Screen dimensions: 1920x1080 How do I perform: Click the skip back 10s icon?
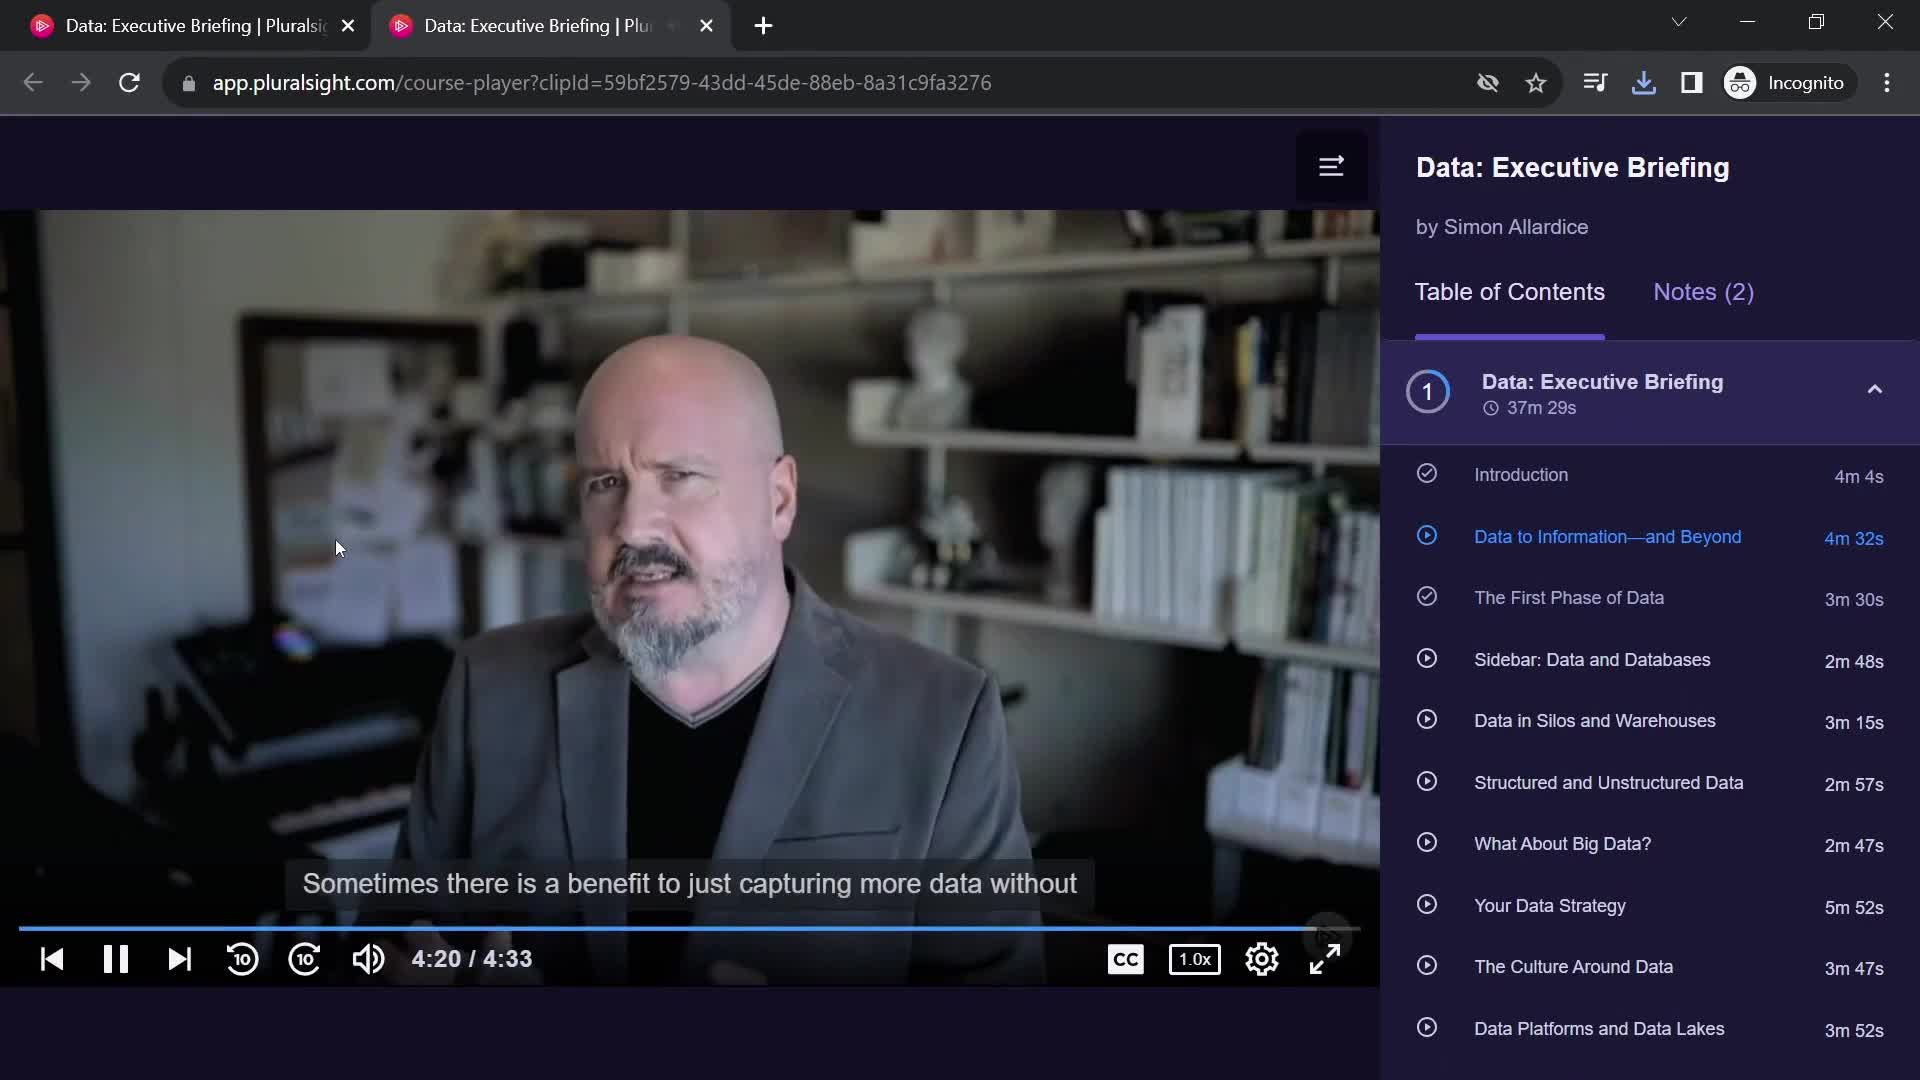(x=241, y=959)
